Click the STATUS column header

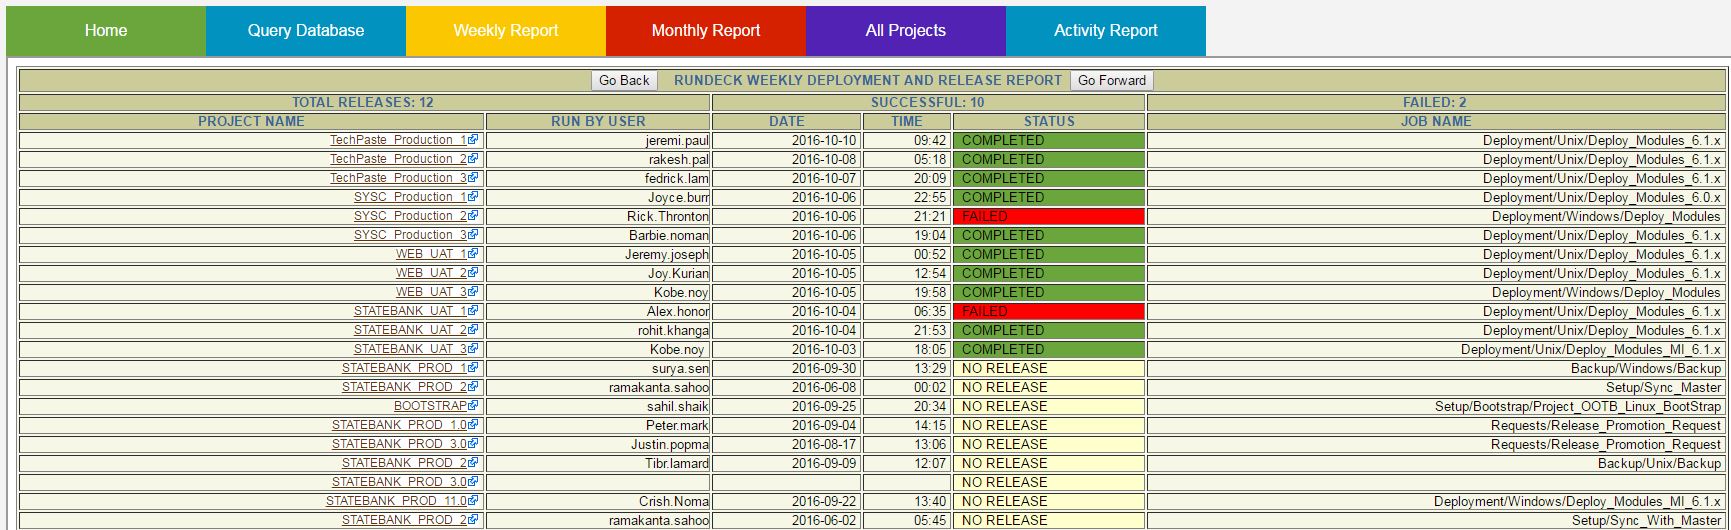[1049, 121]
